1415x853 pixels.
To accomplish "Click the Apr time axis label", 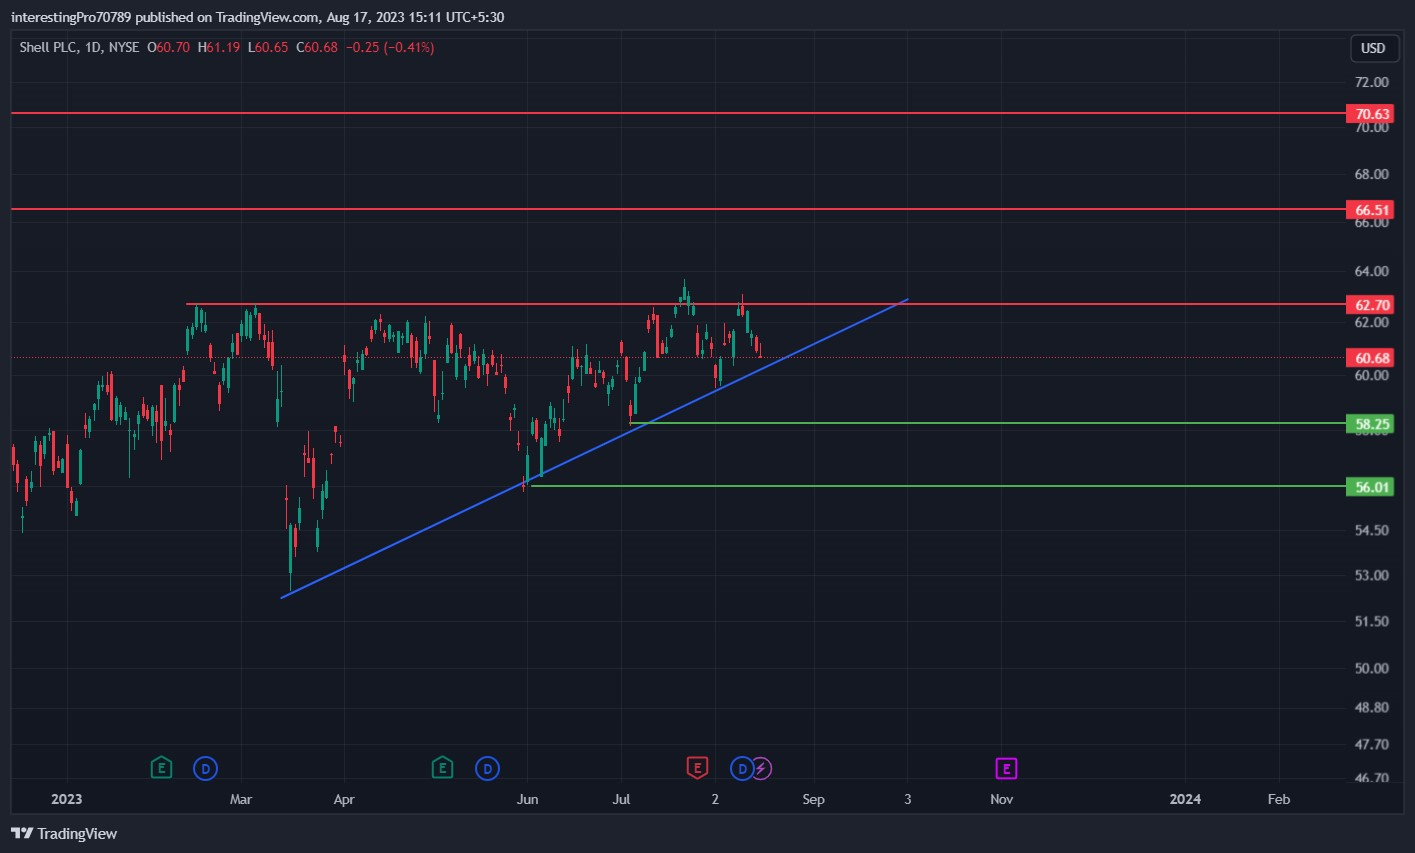I will (x=344, y=799).
